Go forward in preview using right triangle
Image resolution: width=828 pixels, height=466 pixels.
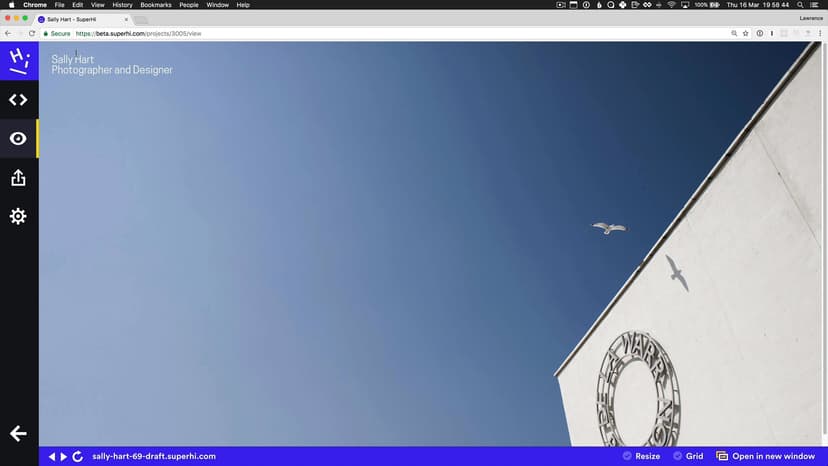[64, 456]
